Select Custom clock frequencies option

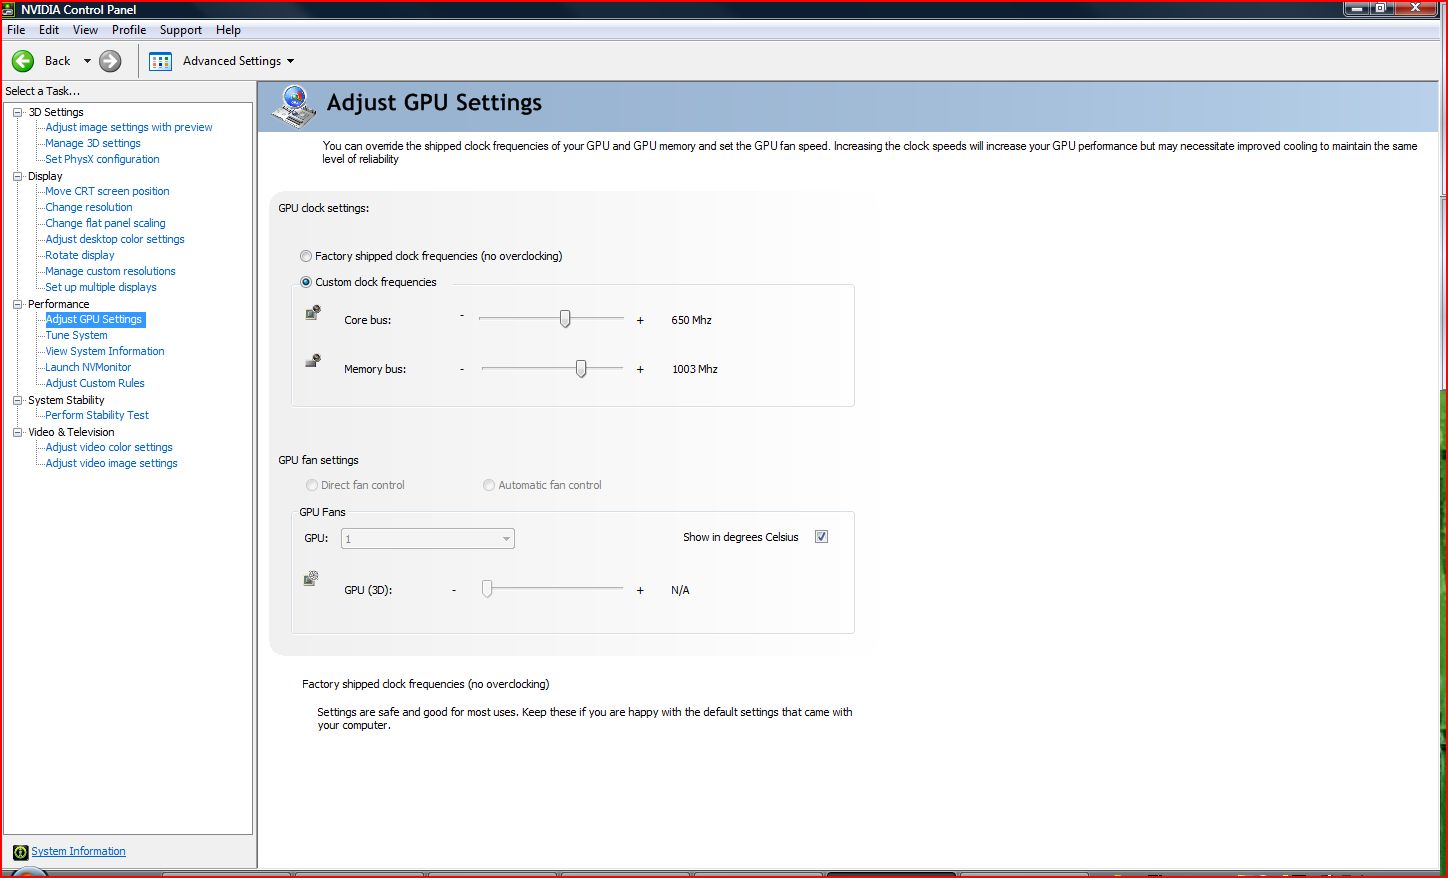[306, 282]
